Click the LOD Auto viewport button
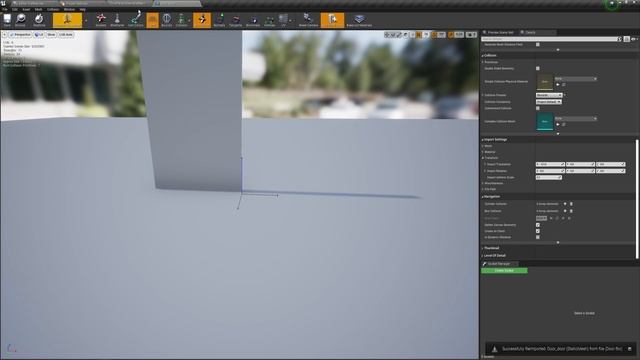Screen dimensions: 640x360 [x=66, y=35]
